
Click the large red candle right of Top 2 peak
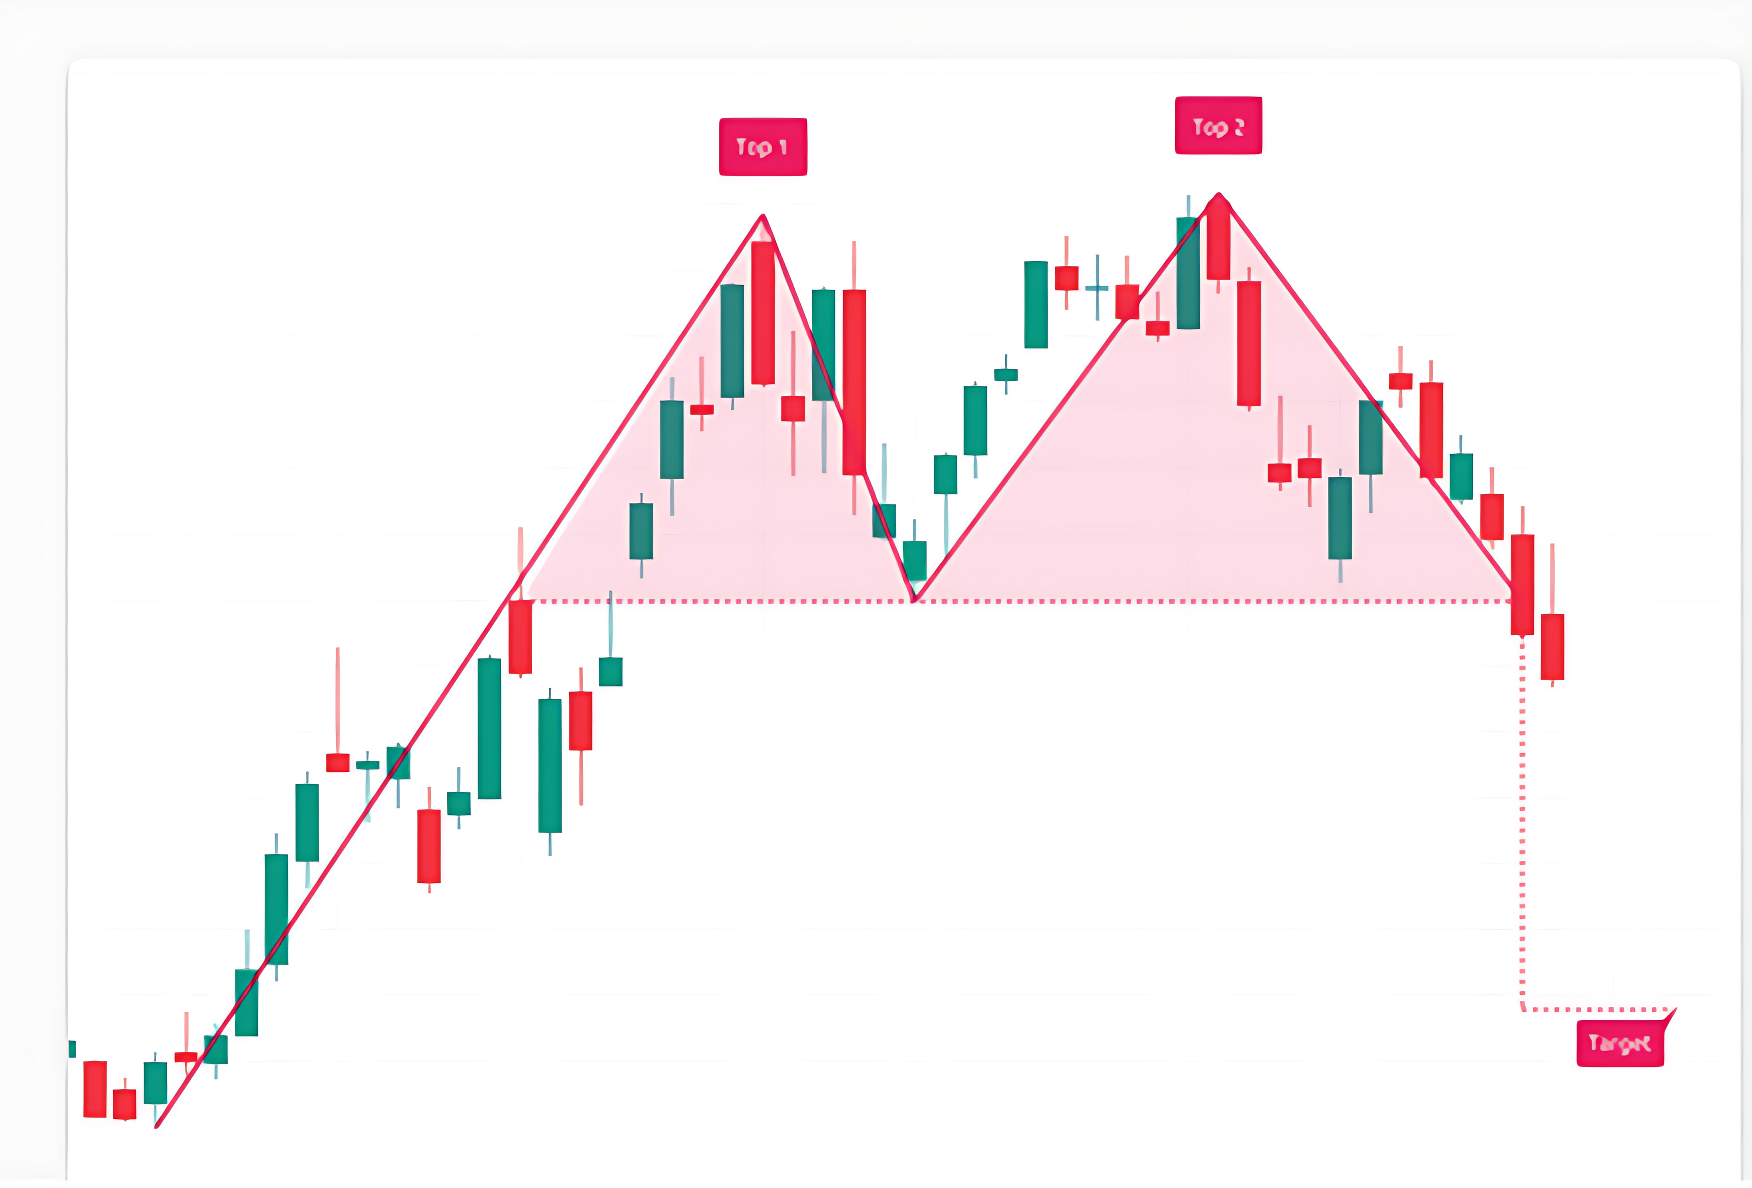[x=1249, y=342]
